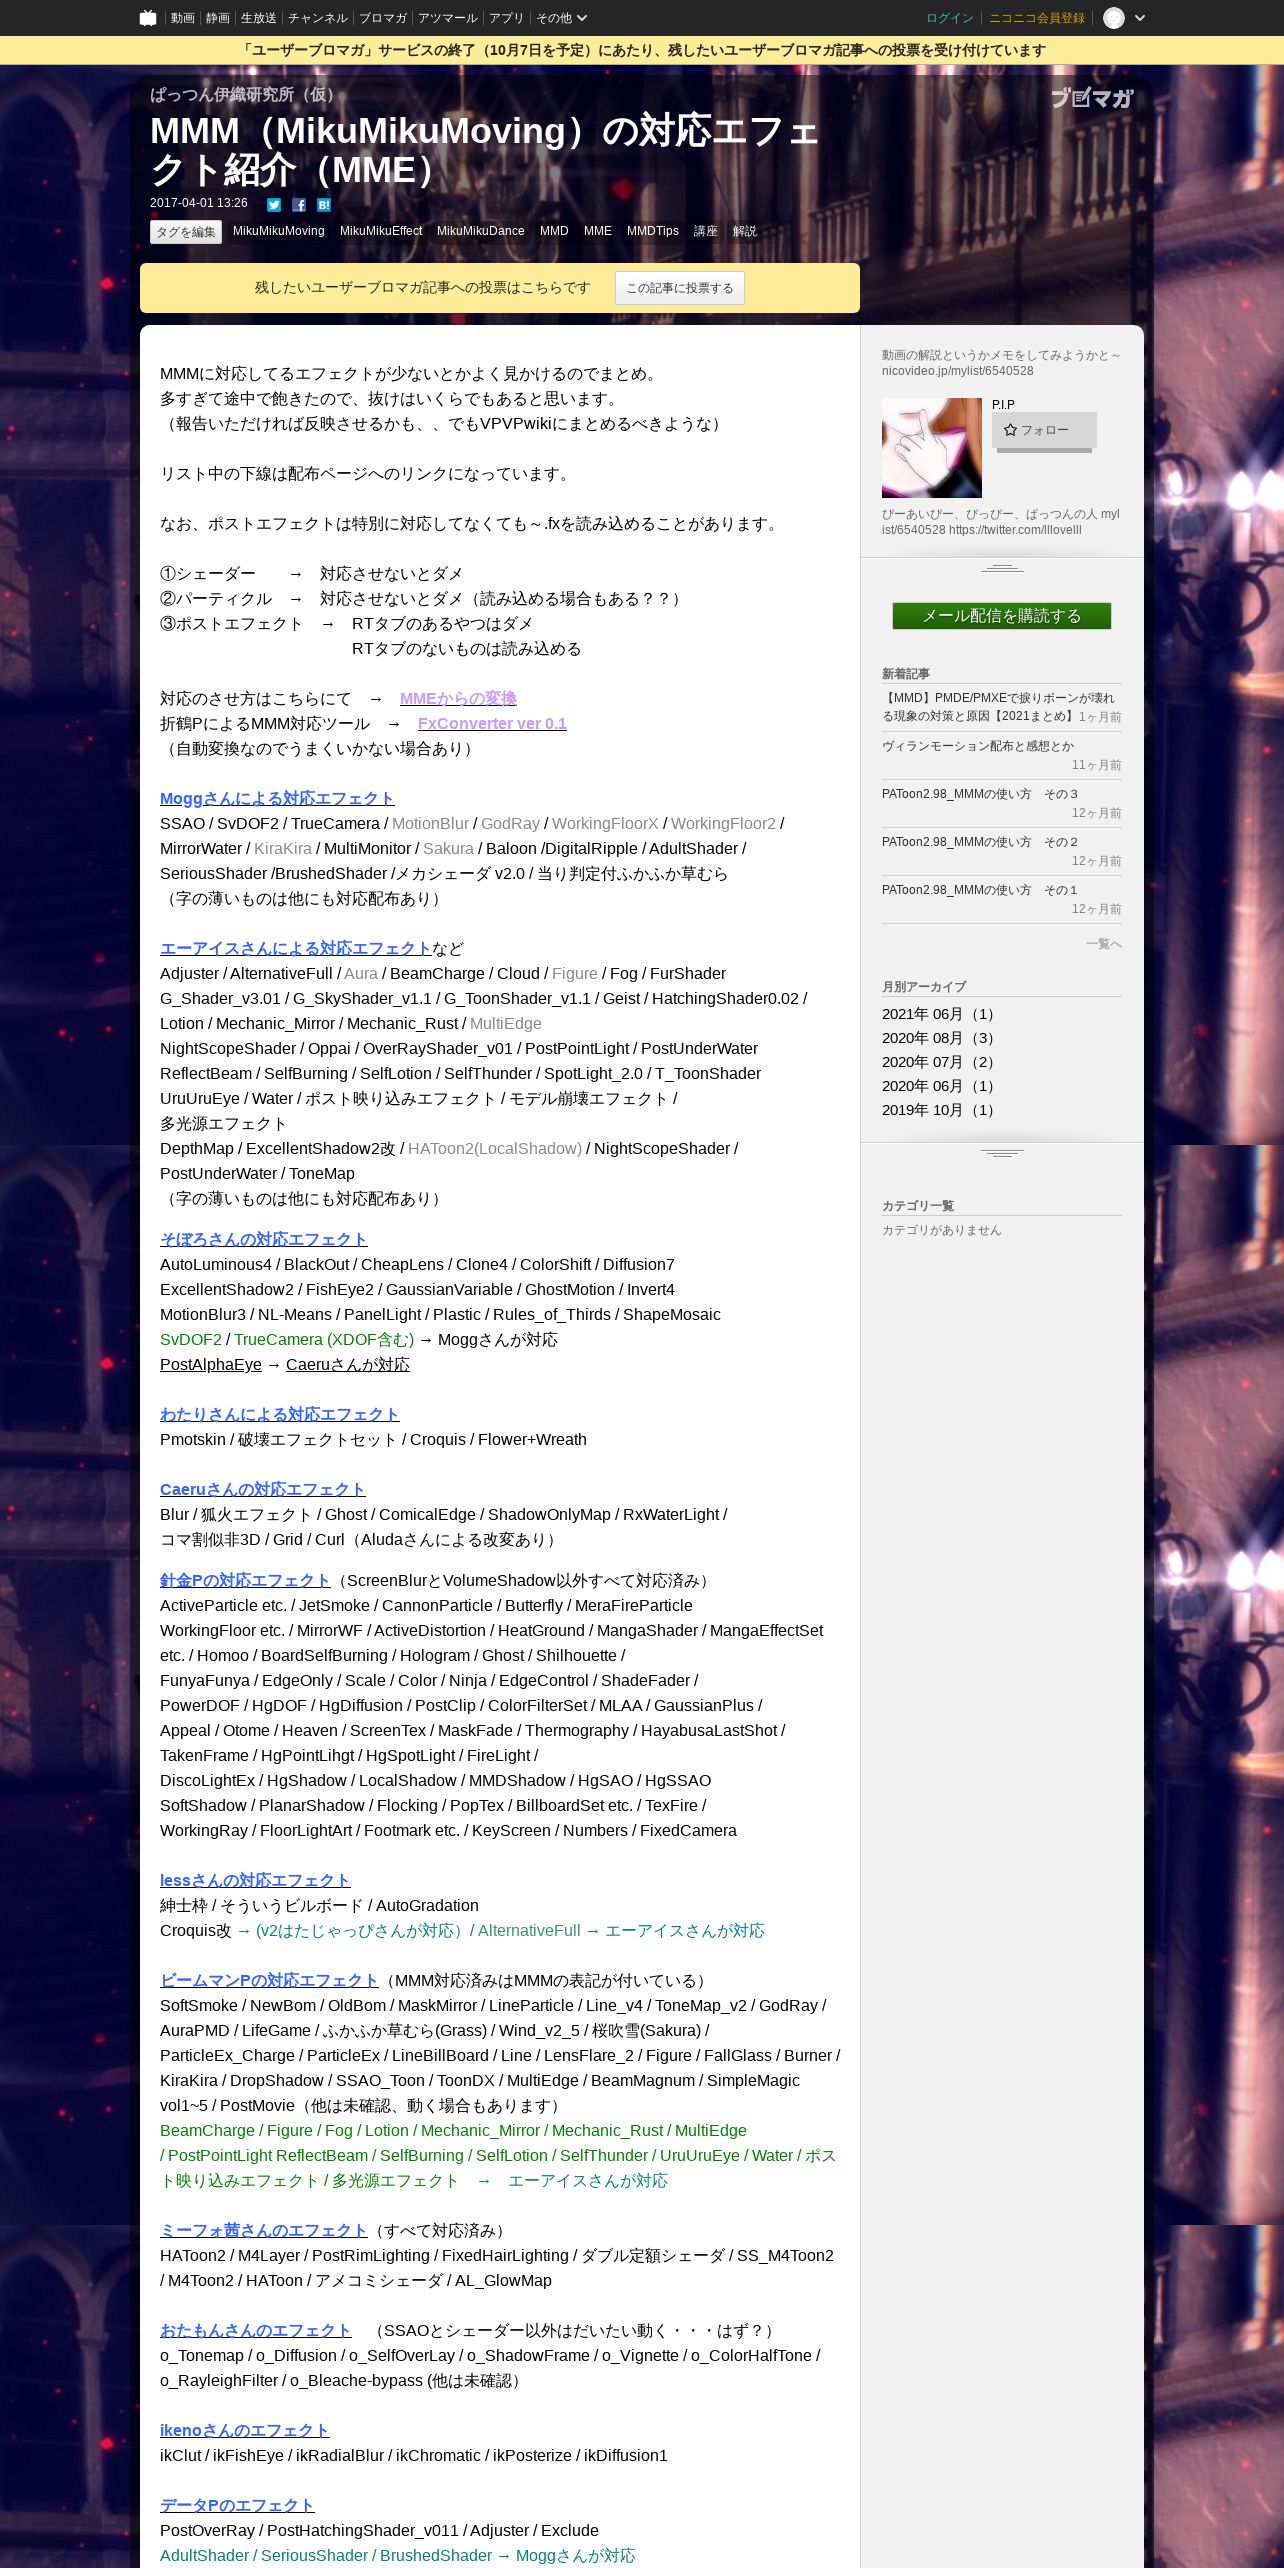
Task: Select the MikuMikuMoving tag
Action: click(279, 231)
